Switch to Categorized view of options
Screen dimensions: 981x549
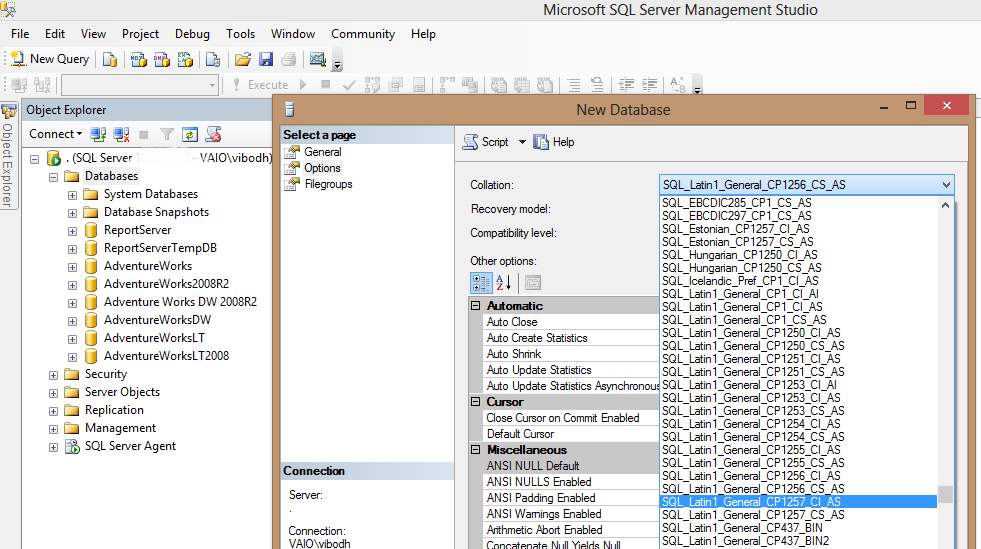(x=481, y=283)
